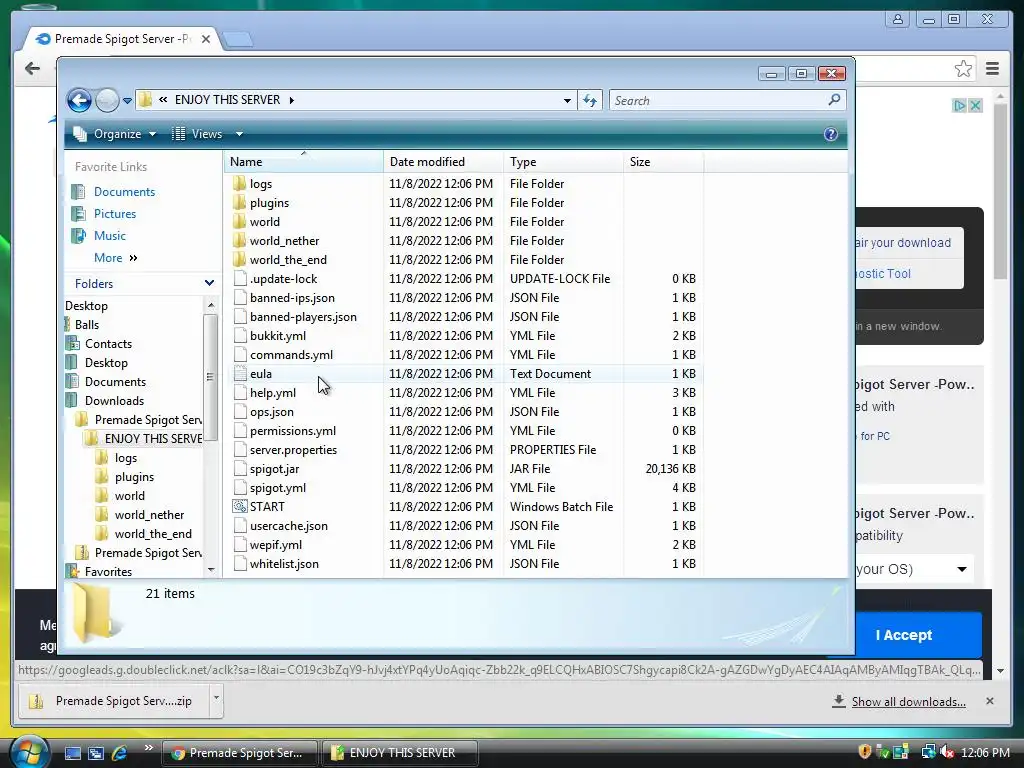The height and width of the screenshot is (768, 1024).
Task: Sort files by Type column
Action: (563, 162)
